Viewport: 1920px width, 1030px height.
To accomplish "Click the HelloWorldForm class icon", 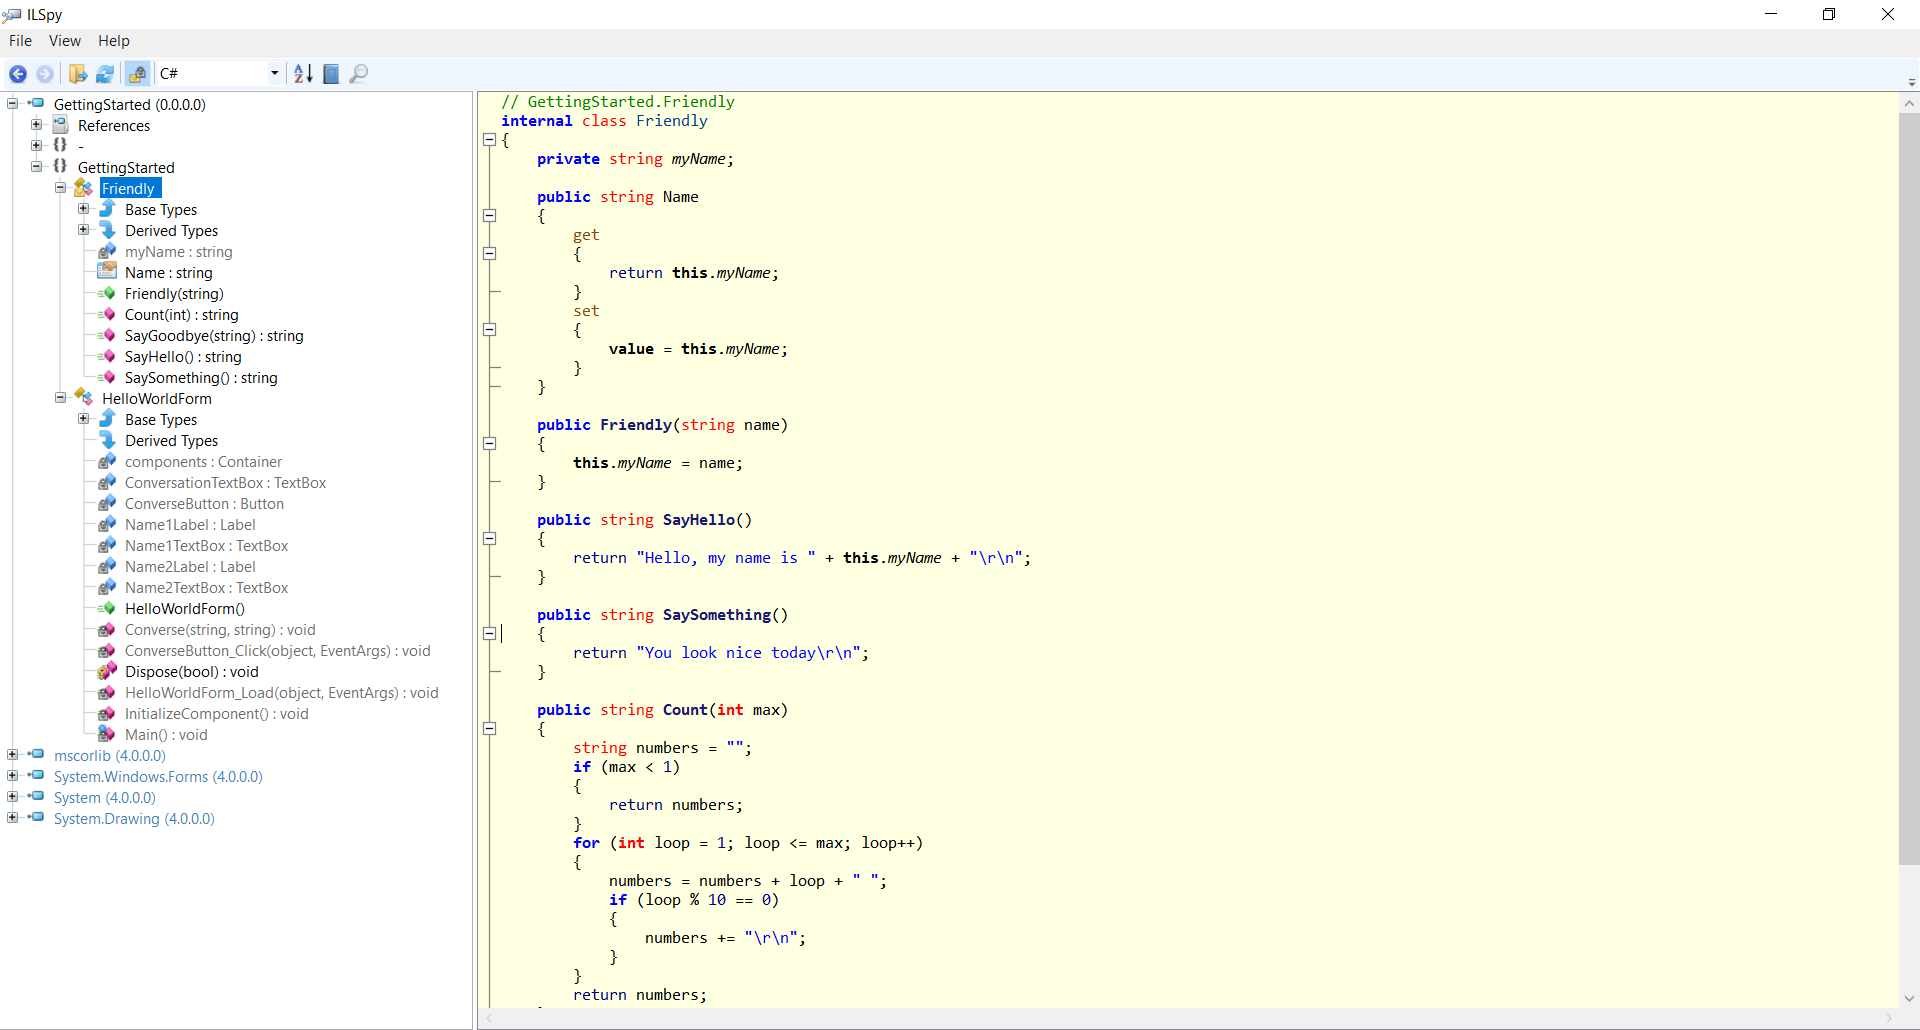I will click(83, 398).
